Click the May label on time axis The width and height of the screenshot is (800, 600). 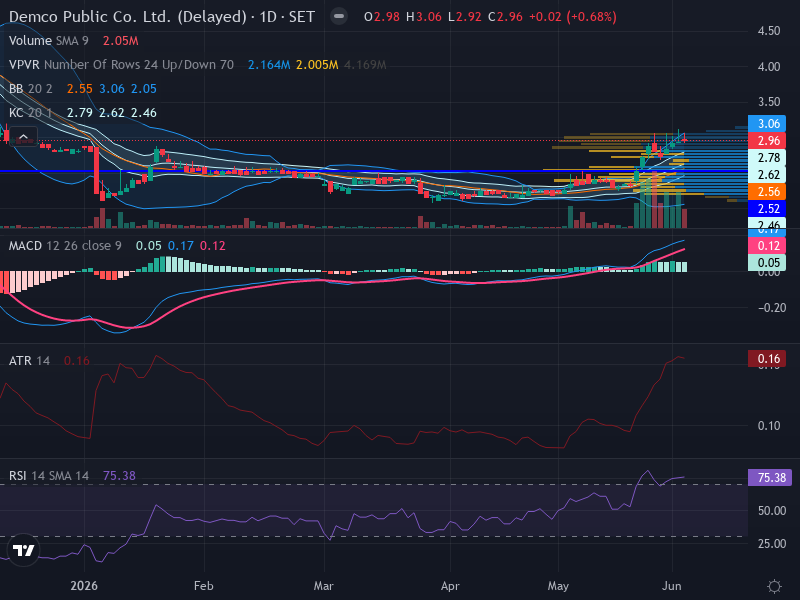tap(558, 586)
